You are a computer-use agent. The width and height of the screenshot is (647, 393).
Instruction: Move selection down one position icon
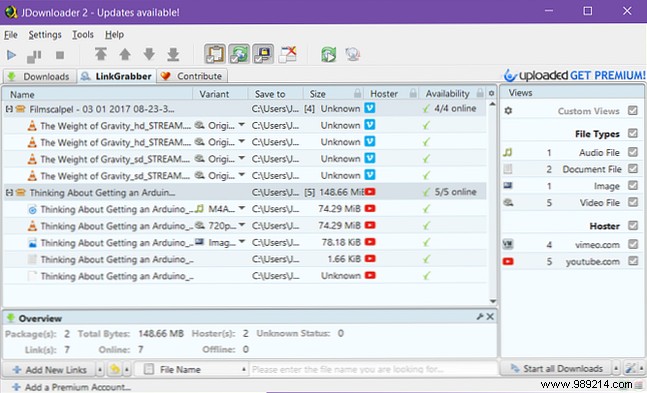[x=149, y=54]
